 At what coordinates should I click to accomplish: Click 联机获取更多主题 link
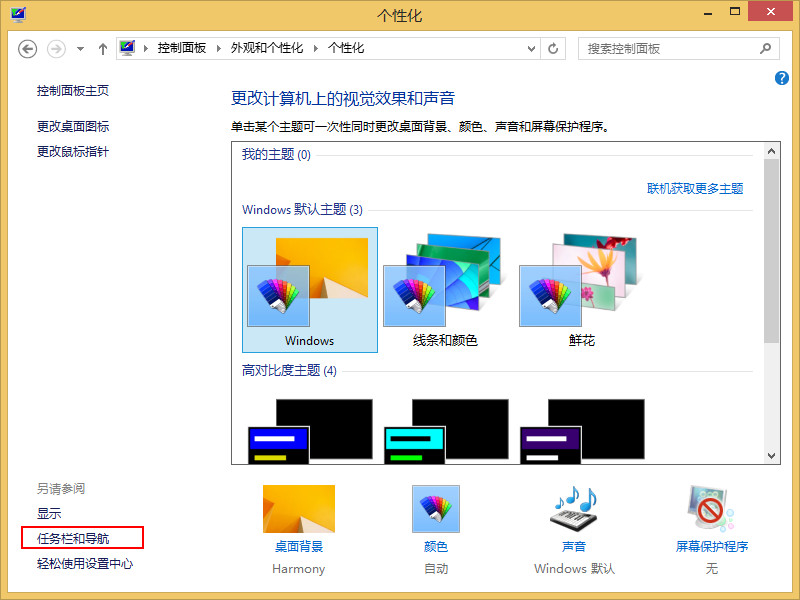click(x=695, y=189)
